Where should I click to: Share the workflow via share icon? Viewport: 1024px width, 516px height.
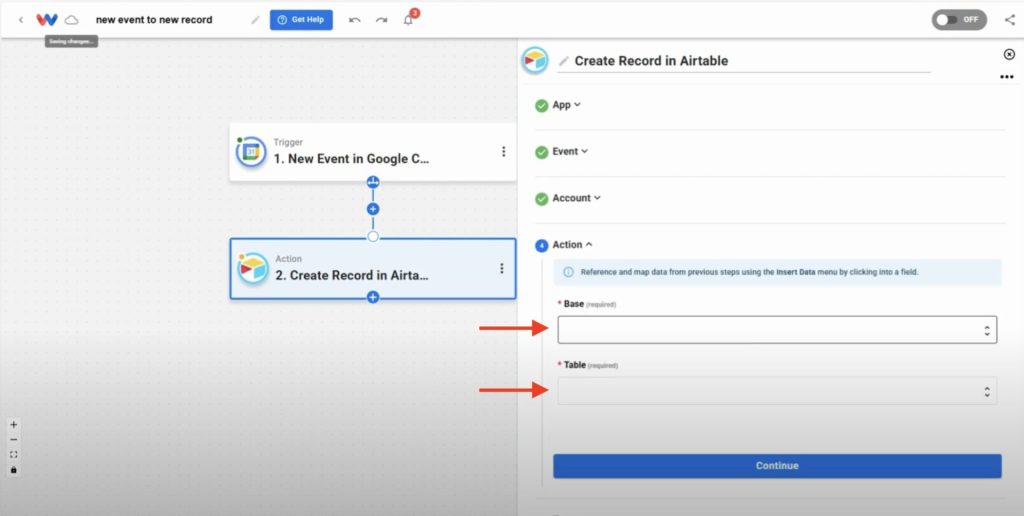(x=1010, y=20)
